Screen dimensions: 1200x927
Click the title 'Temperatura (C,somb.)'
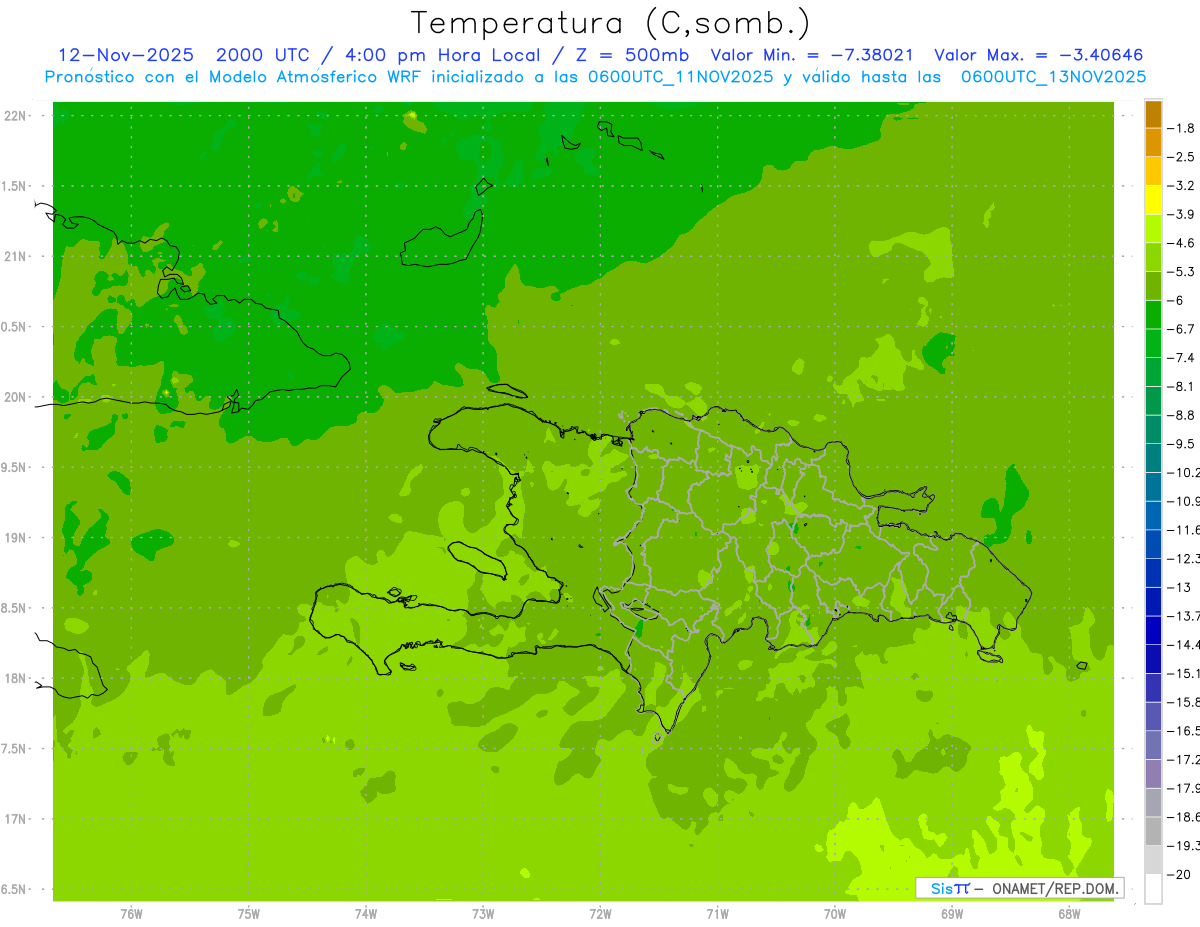coord(610,23)
